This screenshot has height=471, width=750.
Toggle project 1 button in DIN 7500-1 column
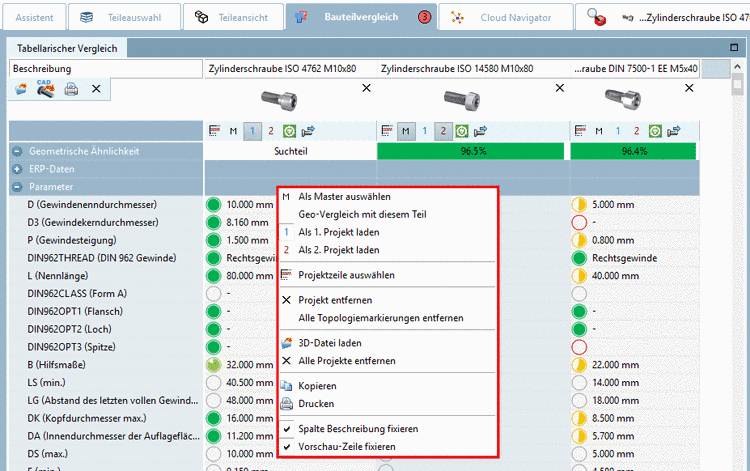click(618, 131)
